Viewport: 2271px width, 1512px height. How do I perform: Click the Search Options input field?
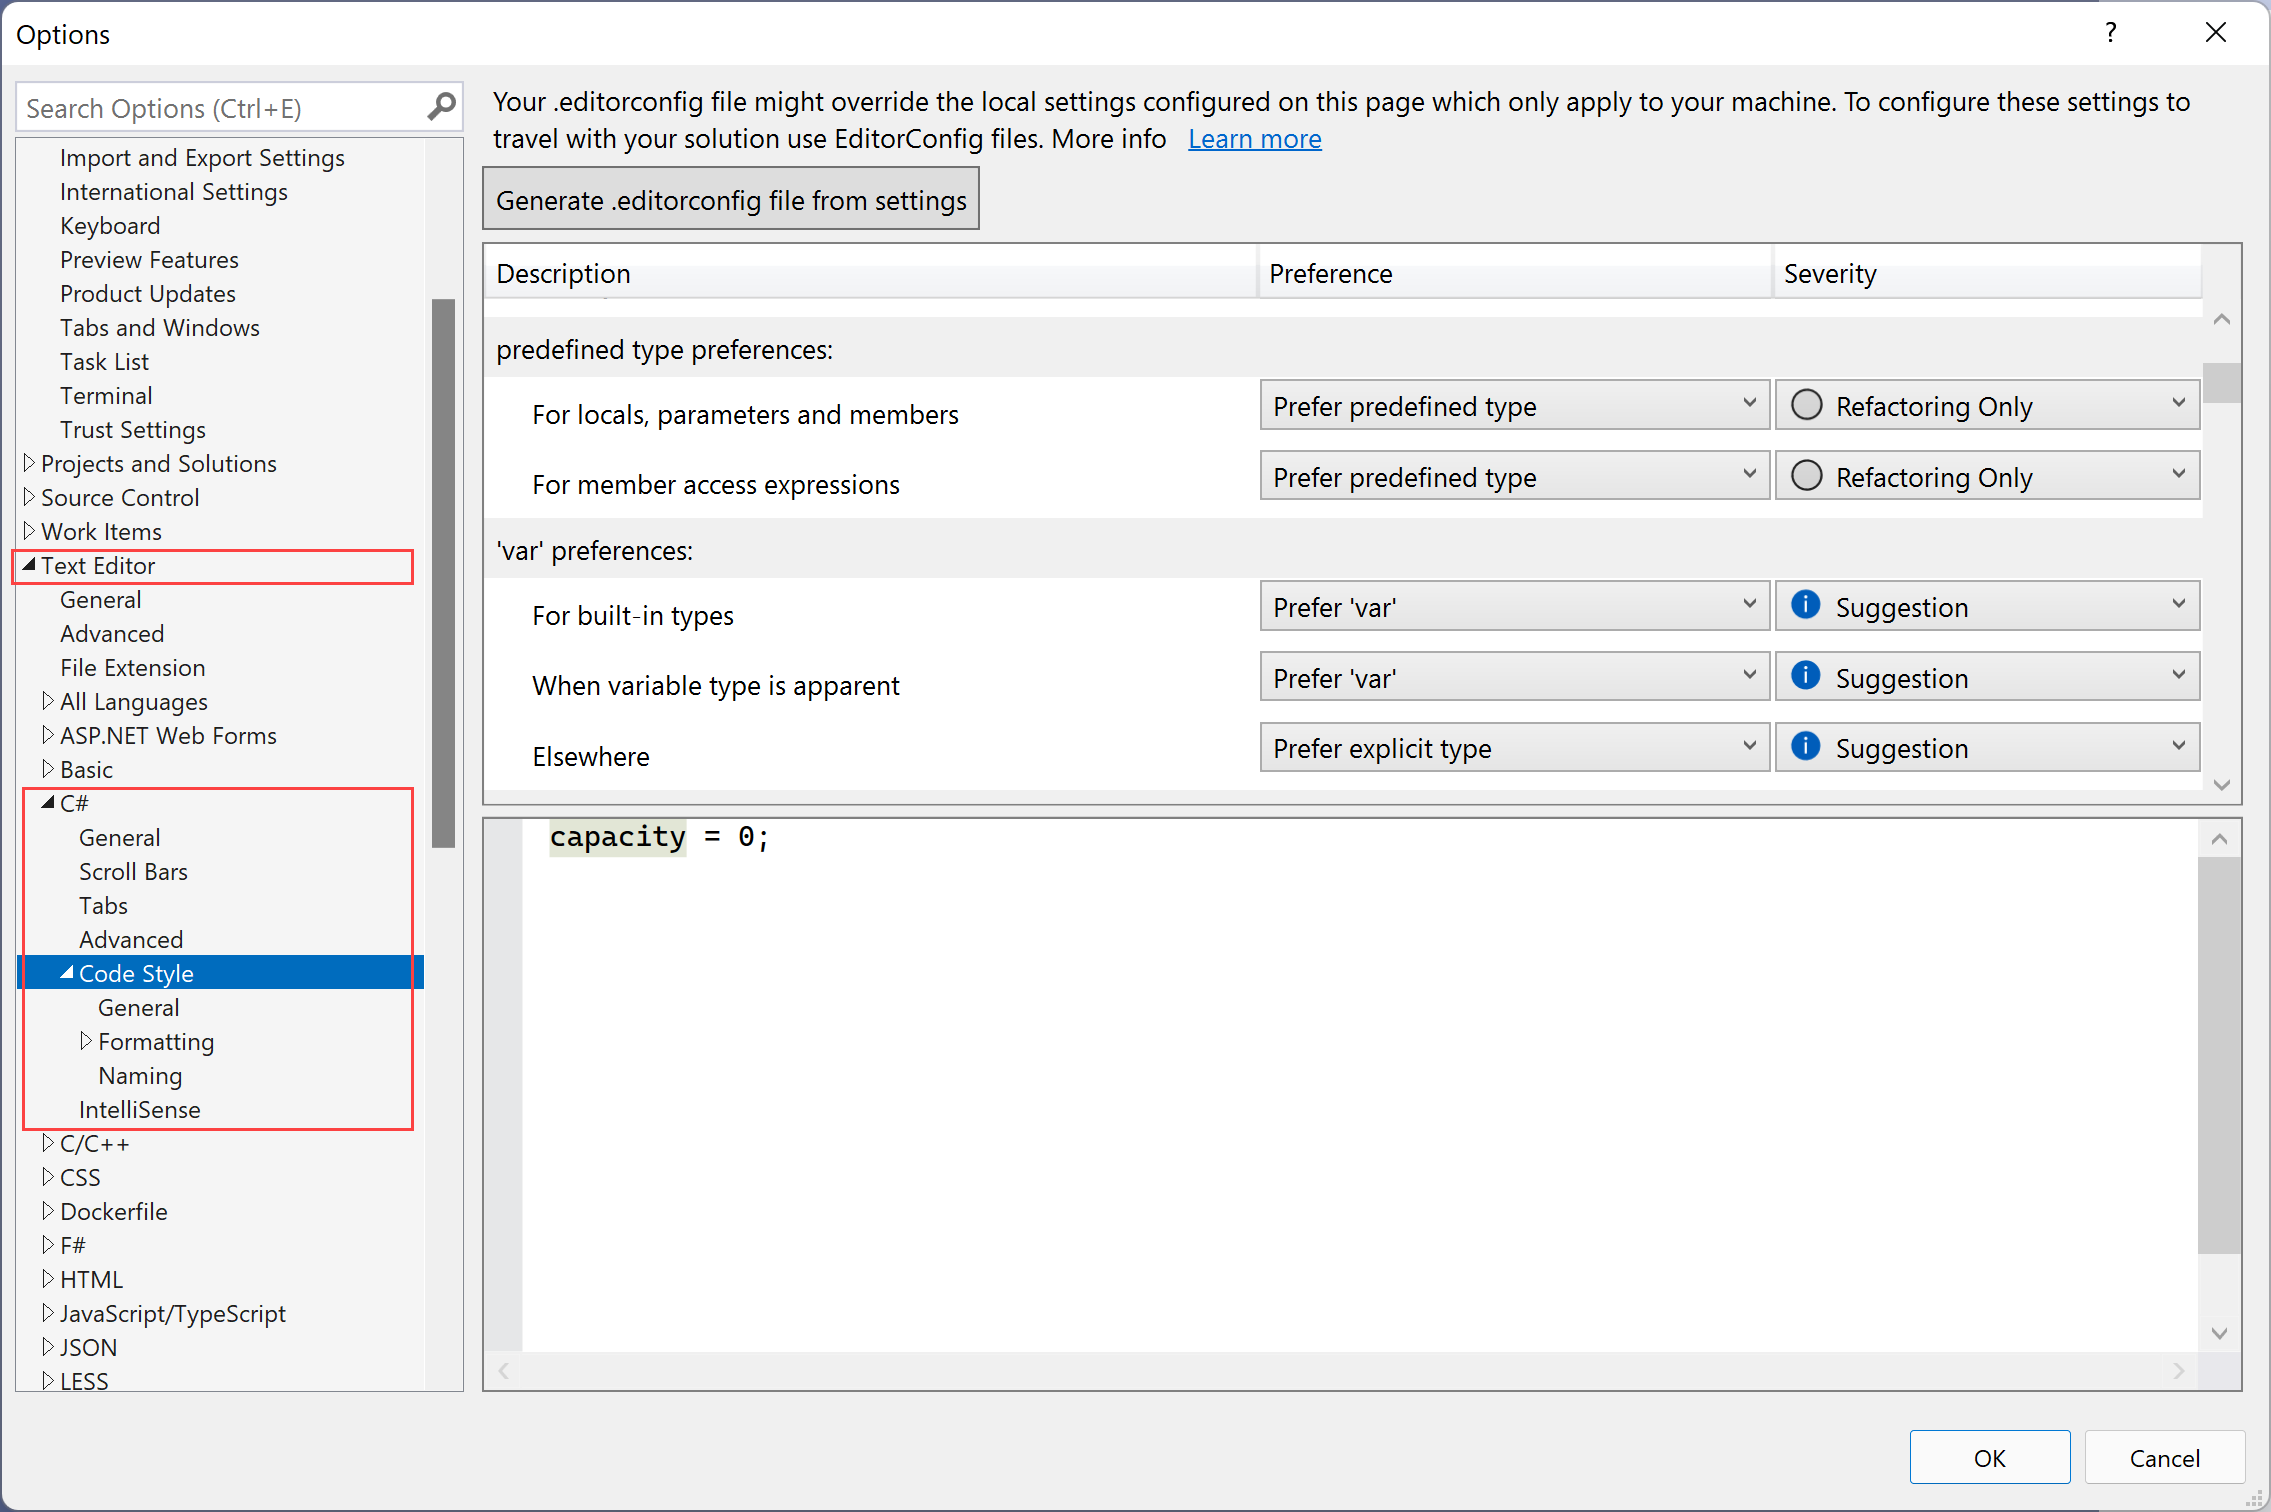coord(220,108)
